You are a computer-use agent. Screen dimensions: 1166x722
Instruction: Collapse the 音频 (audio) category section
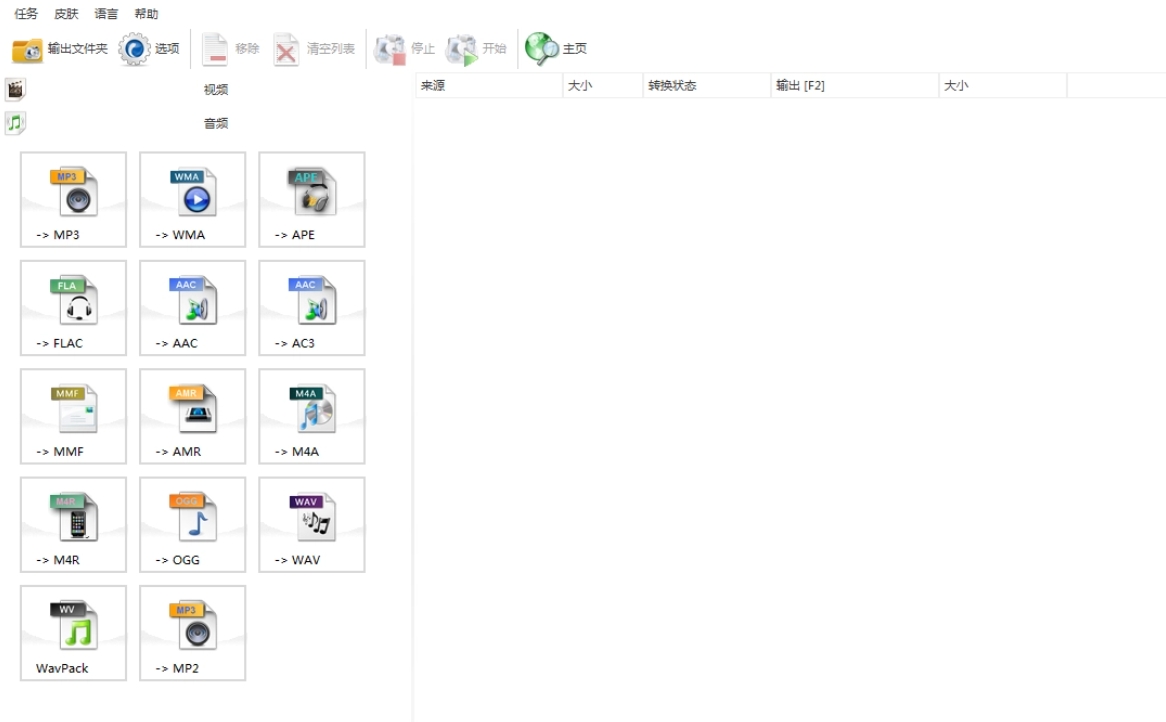215,124
